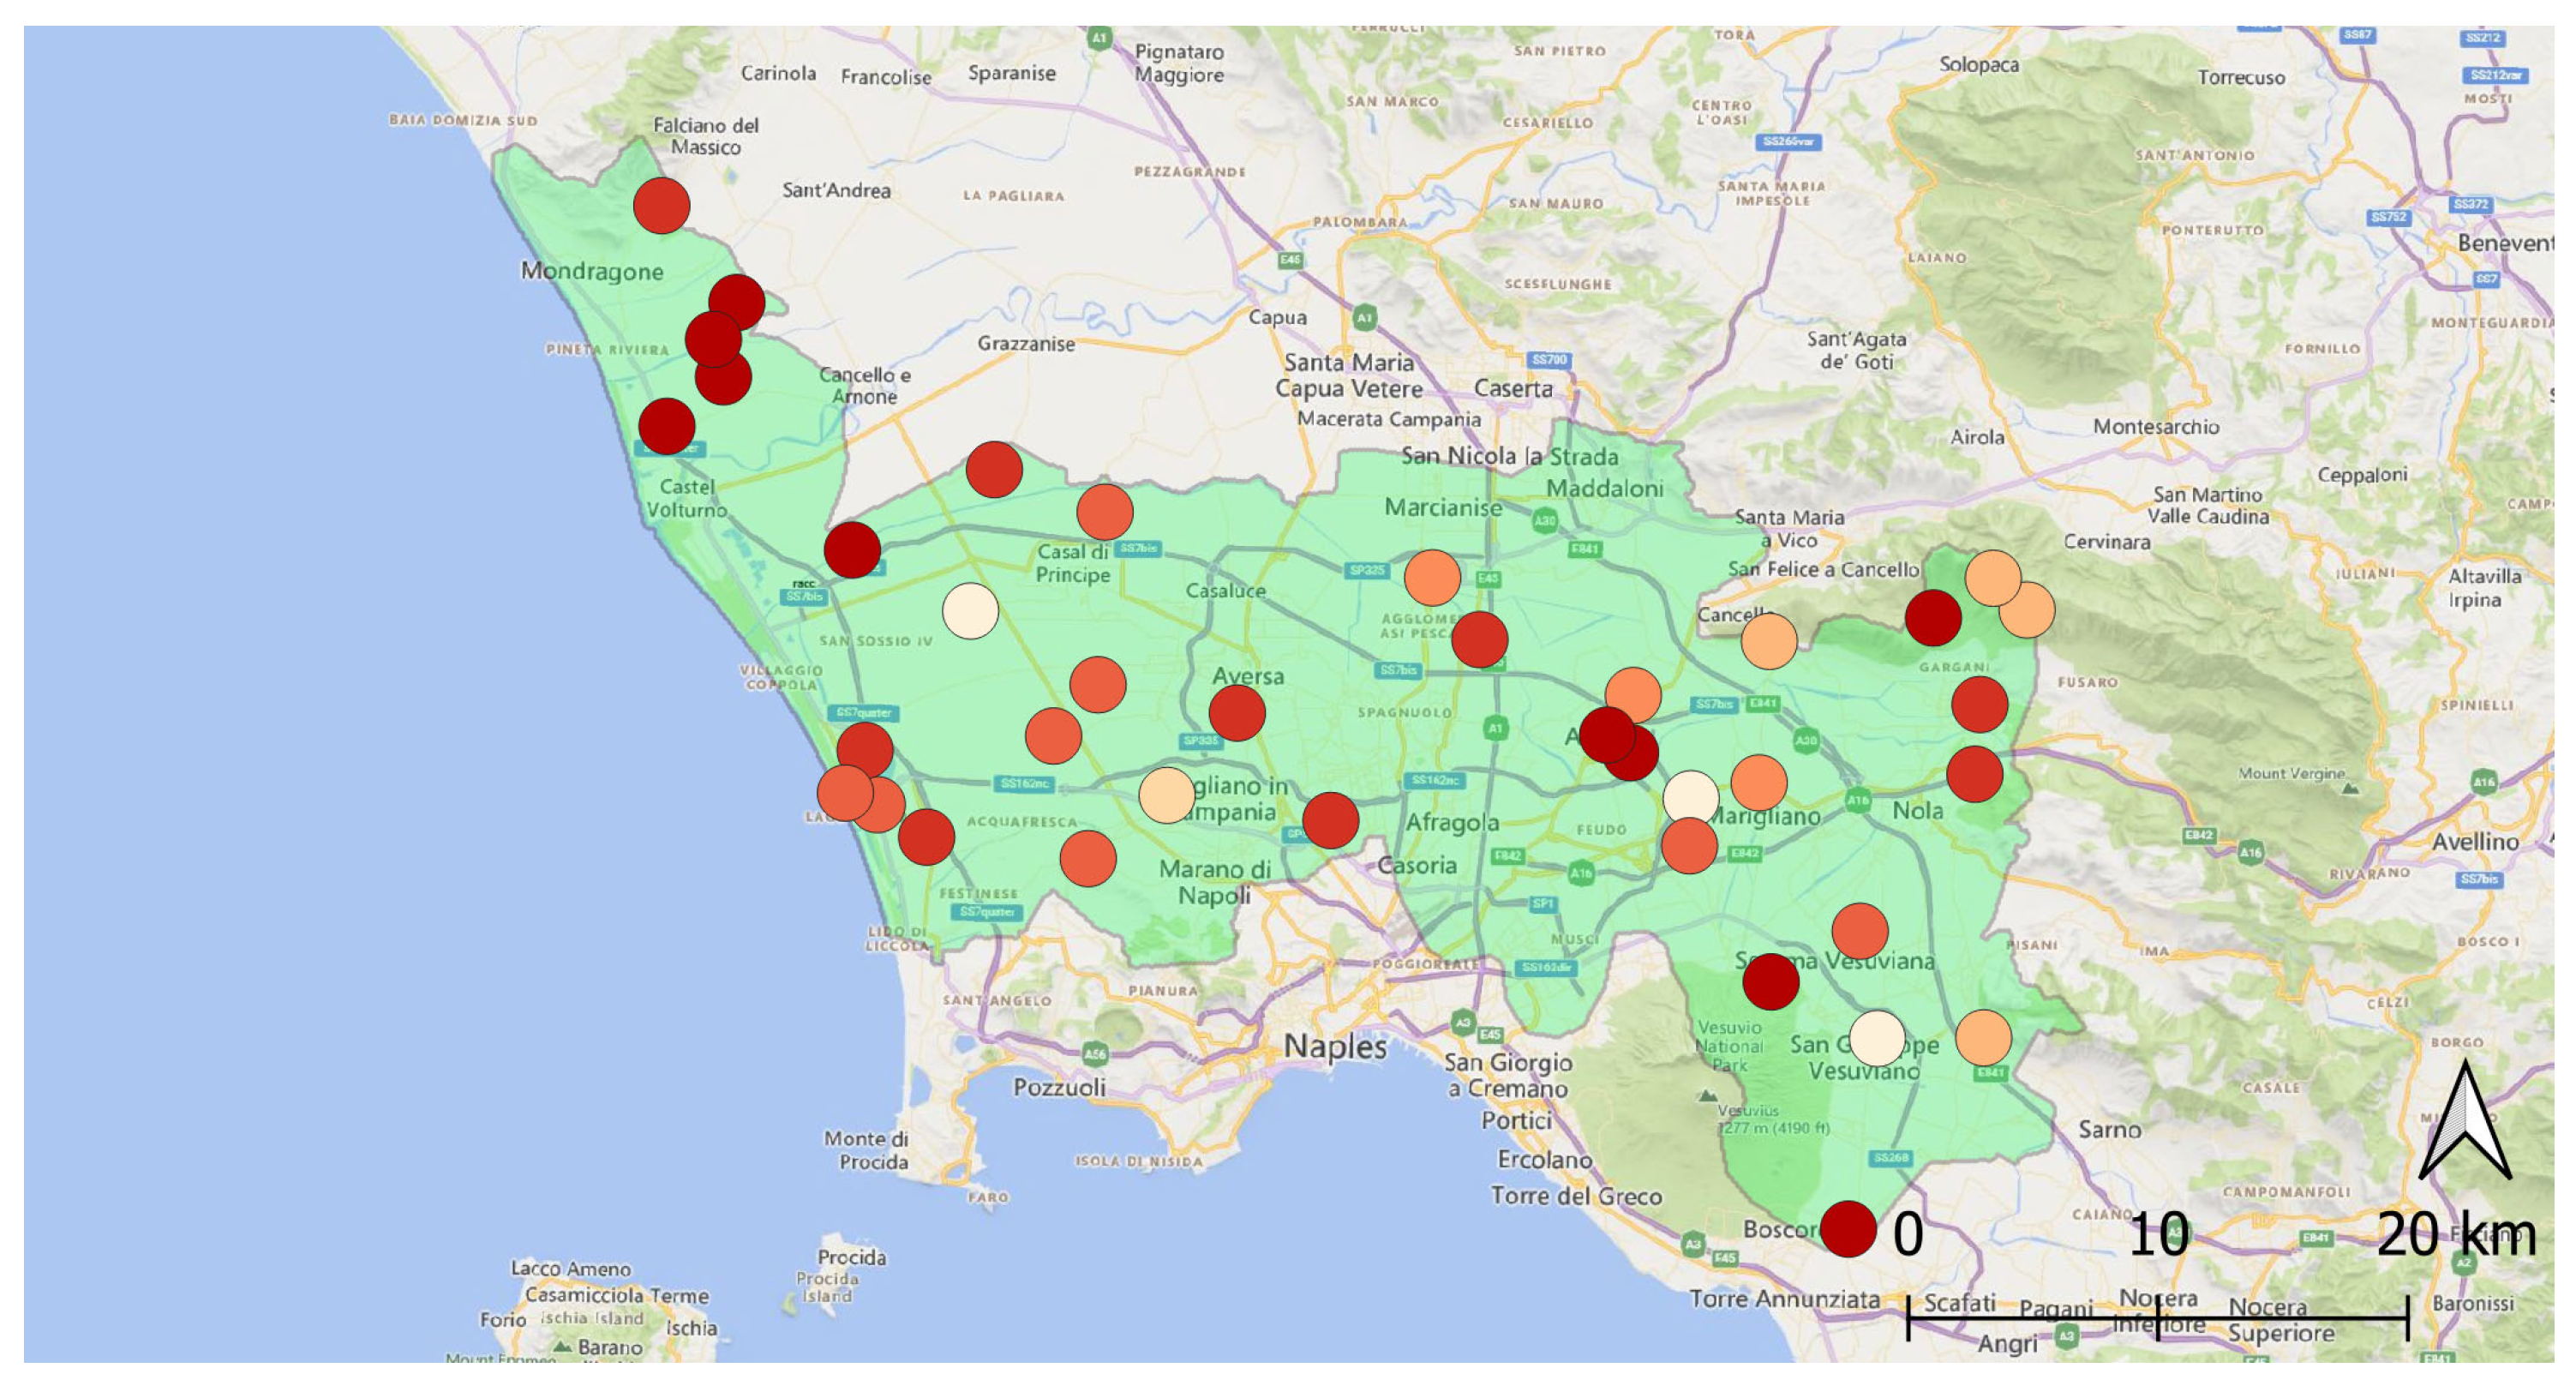The width and height of the screenshot is (2576, 1386).
Task: Click the Vesuvius mountain peak symbol
Action: click(1708, 1097)
